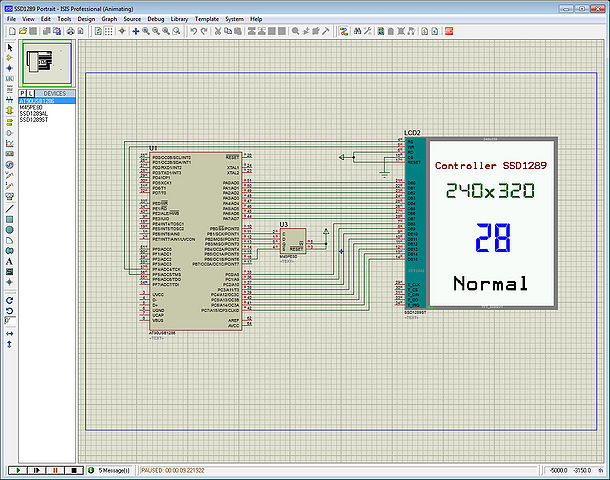Select the 2D Graphics Box tool
This screenshot has height=480, width=610.
pyautogui.click(x=10, y=219)
